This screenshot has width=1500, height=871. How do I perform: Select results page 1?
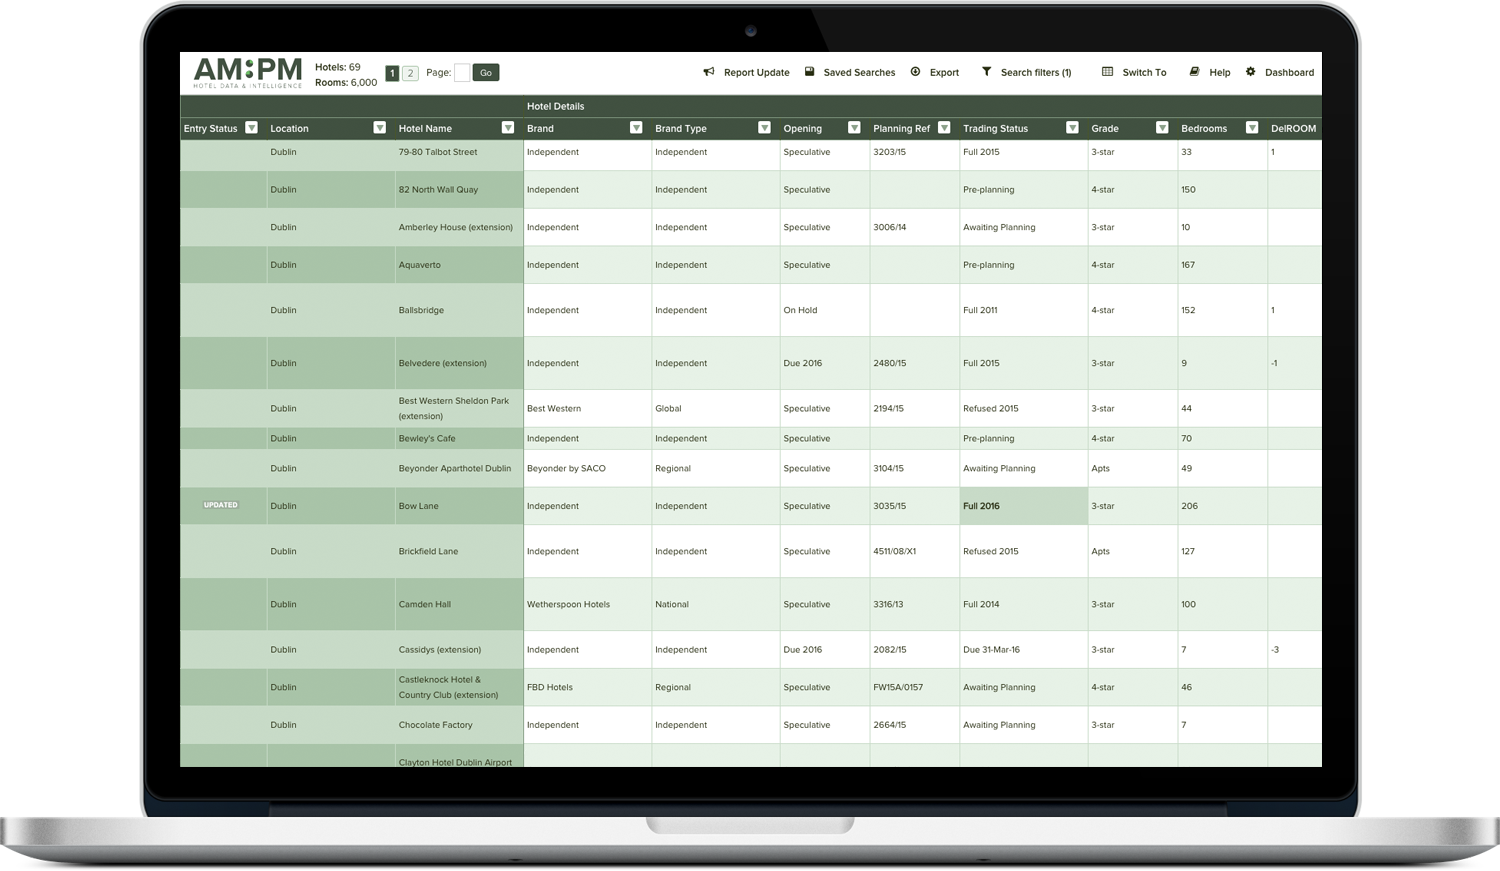pos(393,73)
